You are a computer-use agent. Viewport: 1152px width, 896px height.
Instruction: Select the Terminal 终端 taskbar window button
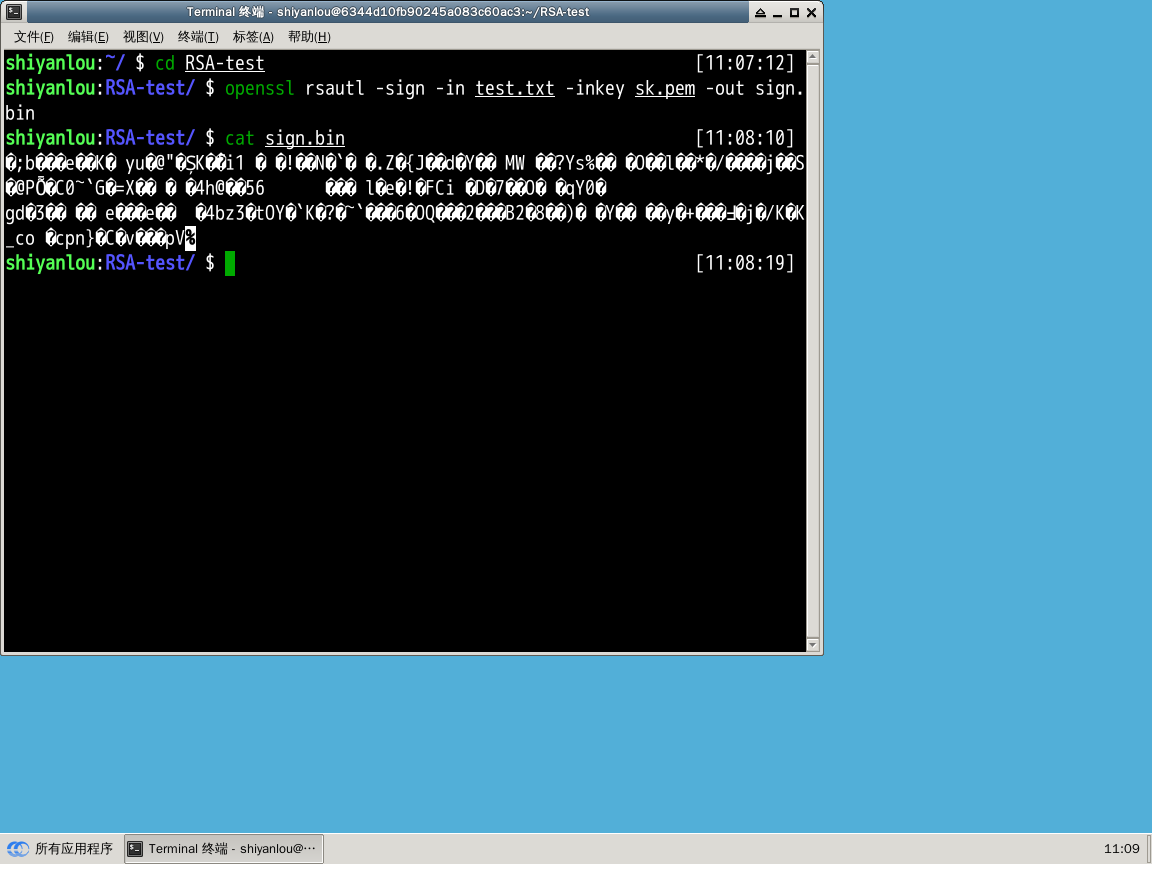(x=224, y=849)
